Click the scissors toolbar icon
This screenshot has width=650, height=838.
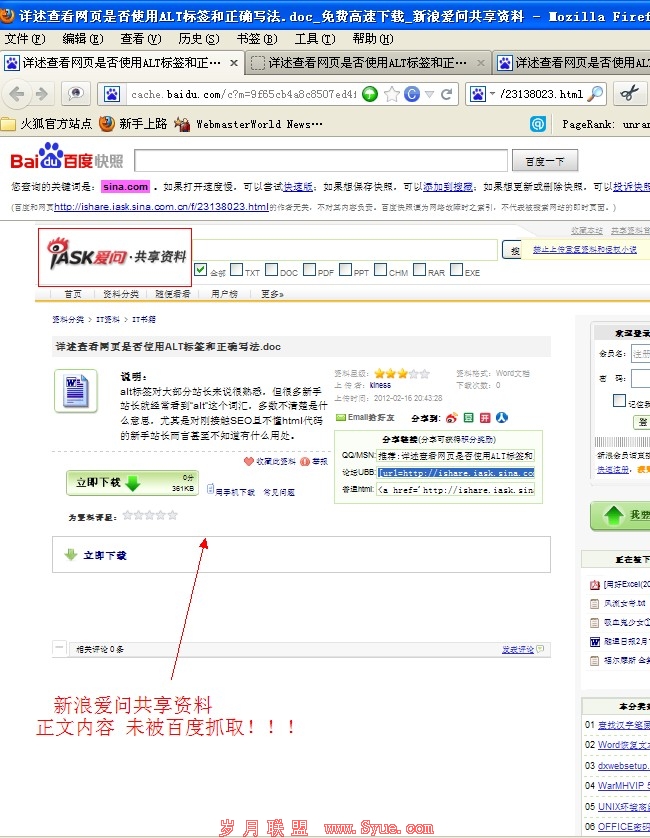[x=628, y=94]
